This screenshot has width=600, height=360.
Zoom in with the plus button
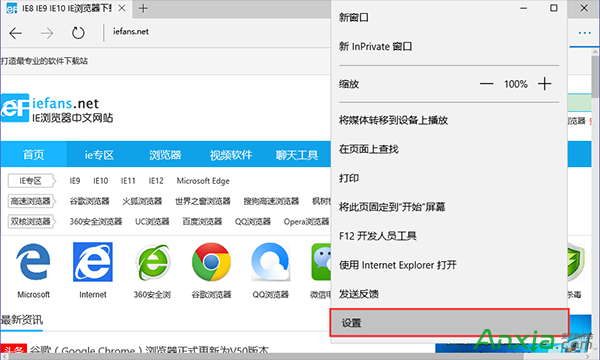tap(545, 83)
